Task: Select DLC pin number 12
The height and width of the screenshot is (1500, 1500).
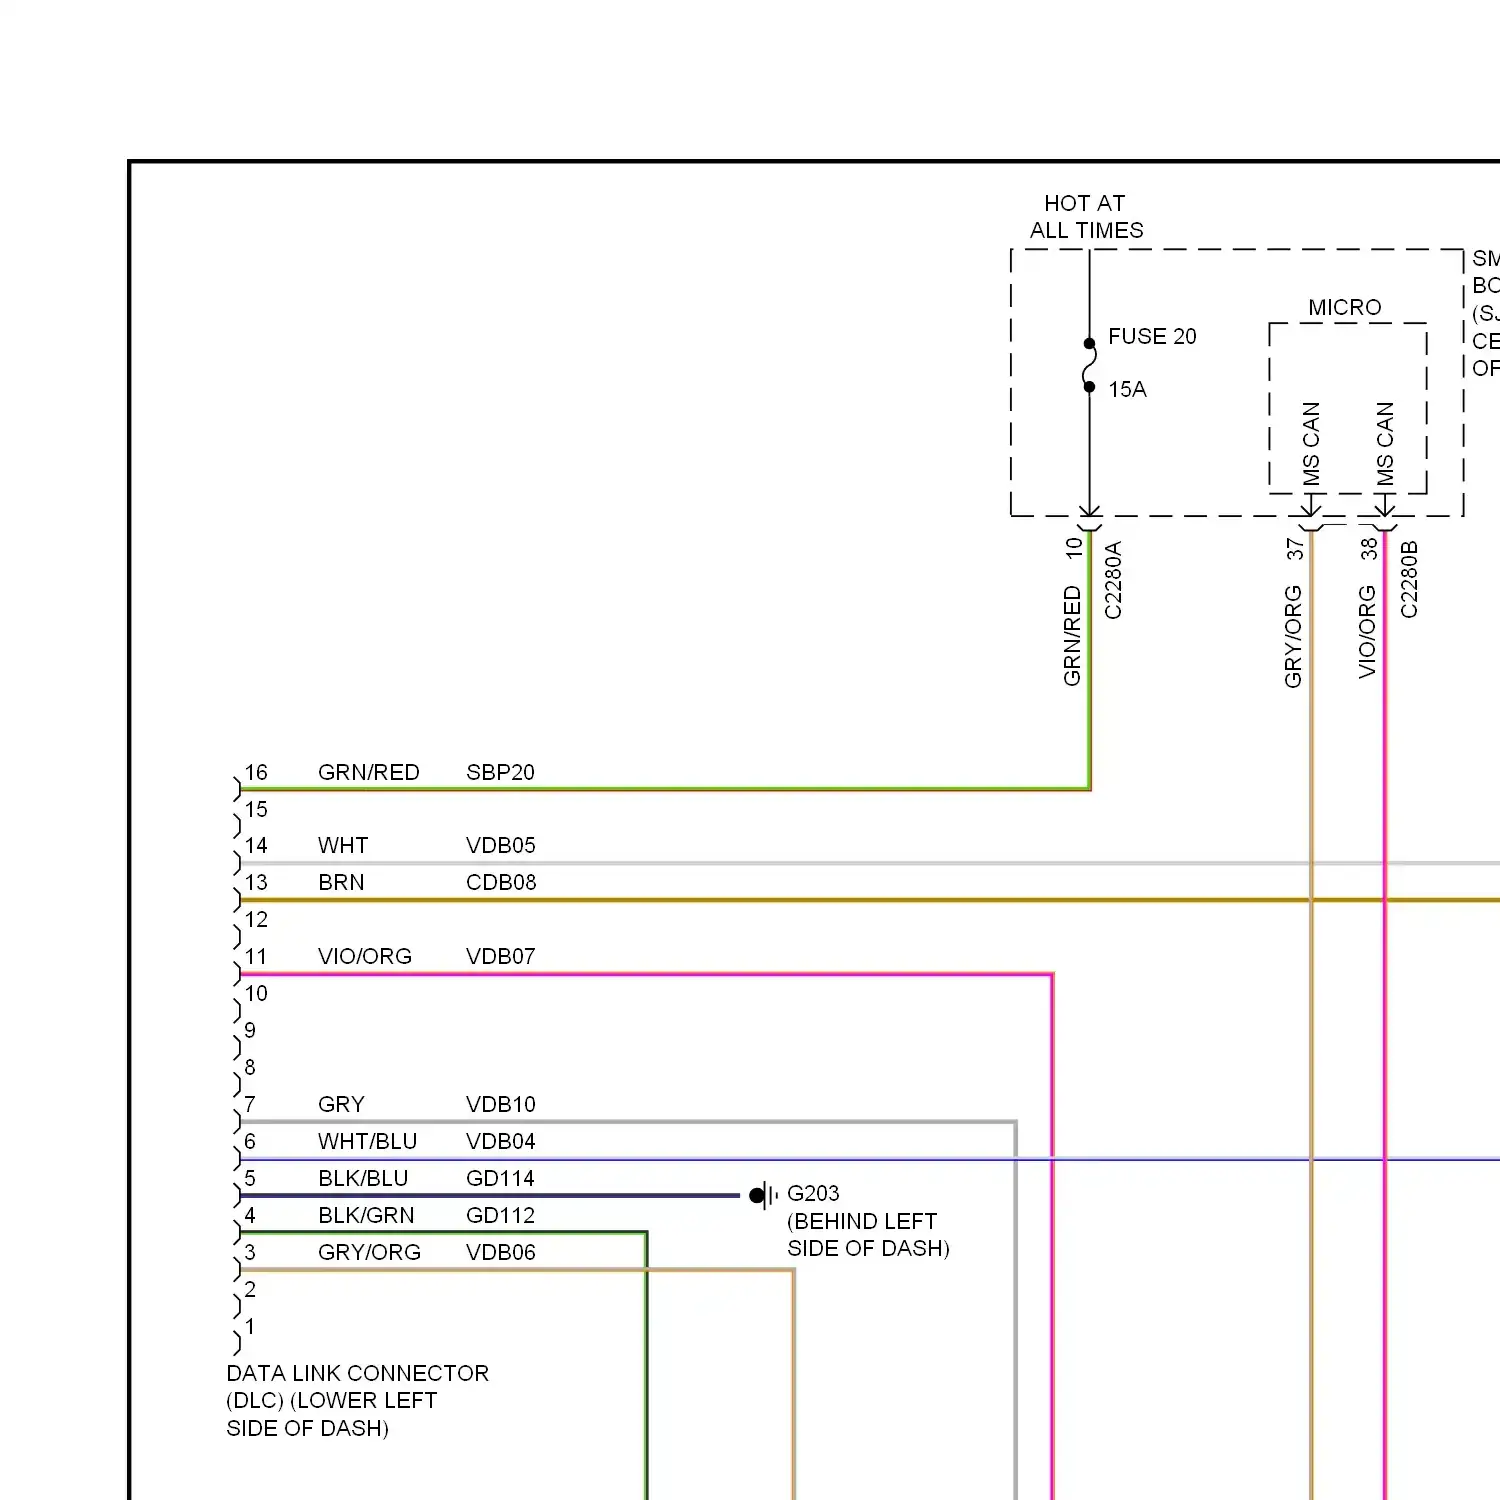Action: [x=256, y=919]
